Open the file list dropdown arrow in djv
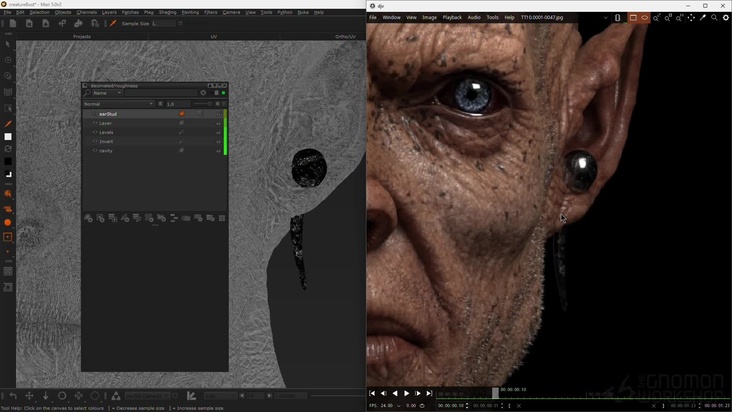The height and width of the screenshot is (412, 732). click(605, 18)
